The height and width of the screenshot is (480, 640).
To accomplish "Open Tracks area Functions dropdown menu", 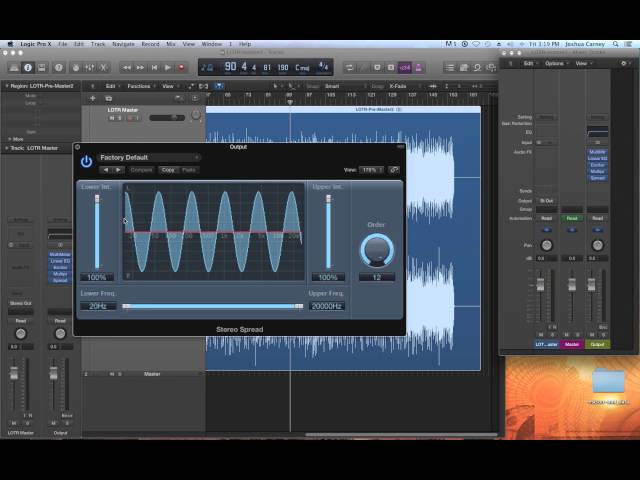I will [x=141, y=86].
